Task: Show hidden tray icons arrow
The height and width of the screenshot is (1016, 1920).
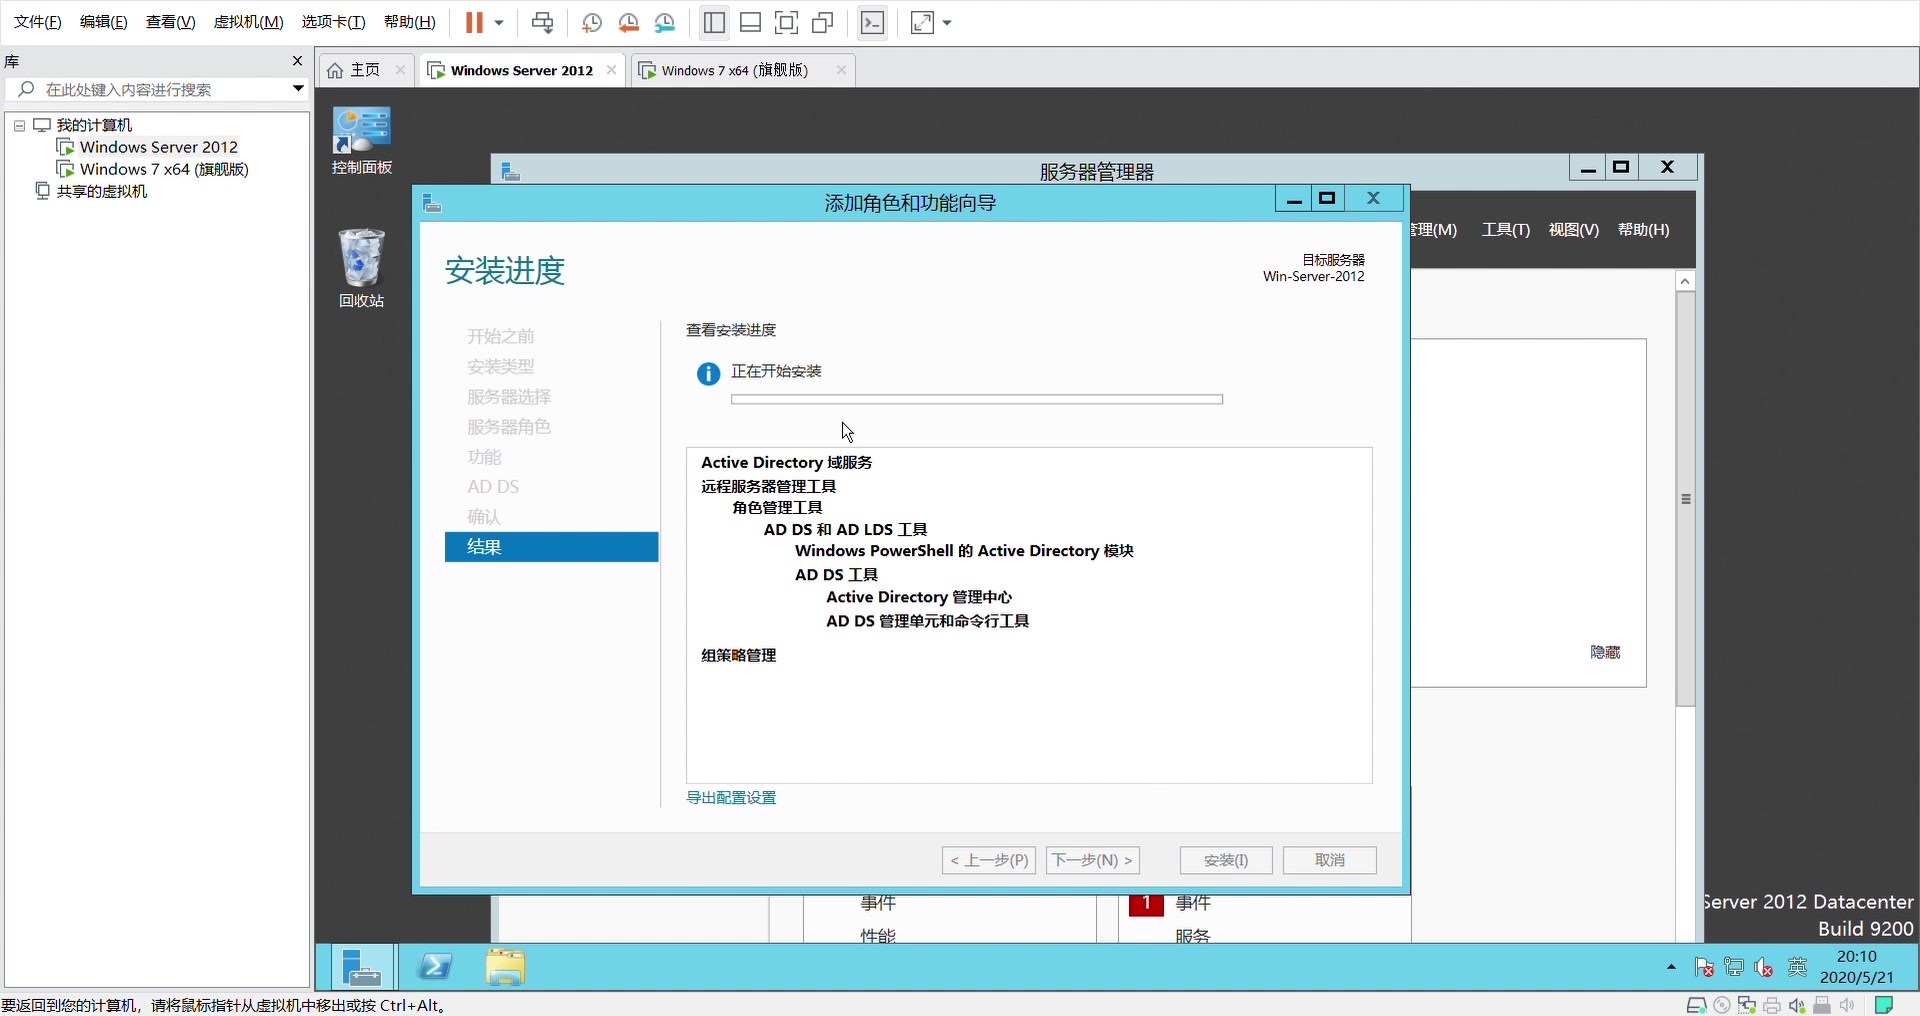Action: (1672, 967)
